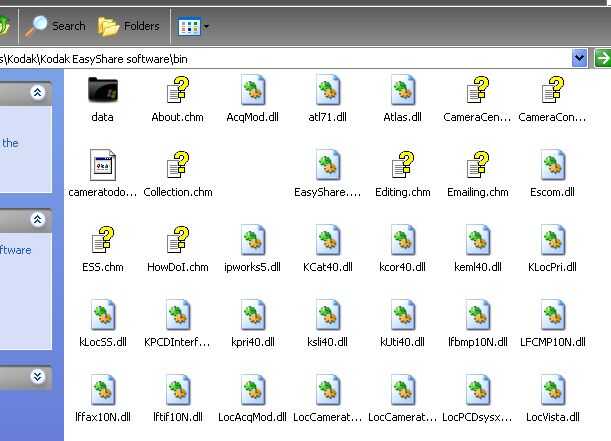
Task: Select the lftif10N.dll file icon
Action: click(178, 390)
